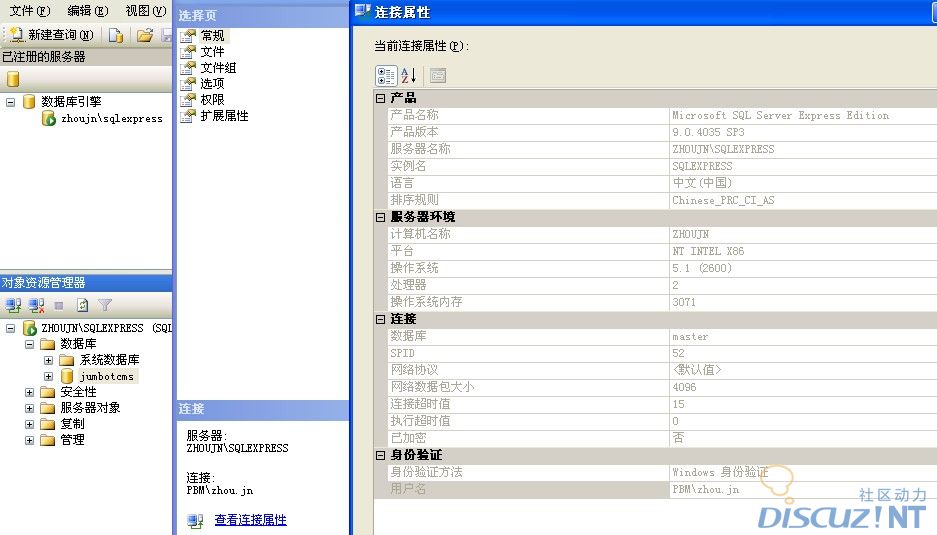Viewport: 937px width, 535px height.
Task: Select the 管理 tree item
Action: (72, 440)
